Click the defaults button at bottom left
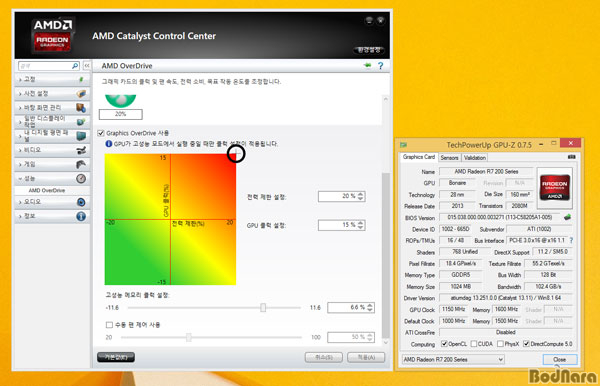 [x=116, y=357]
